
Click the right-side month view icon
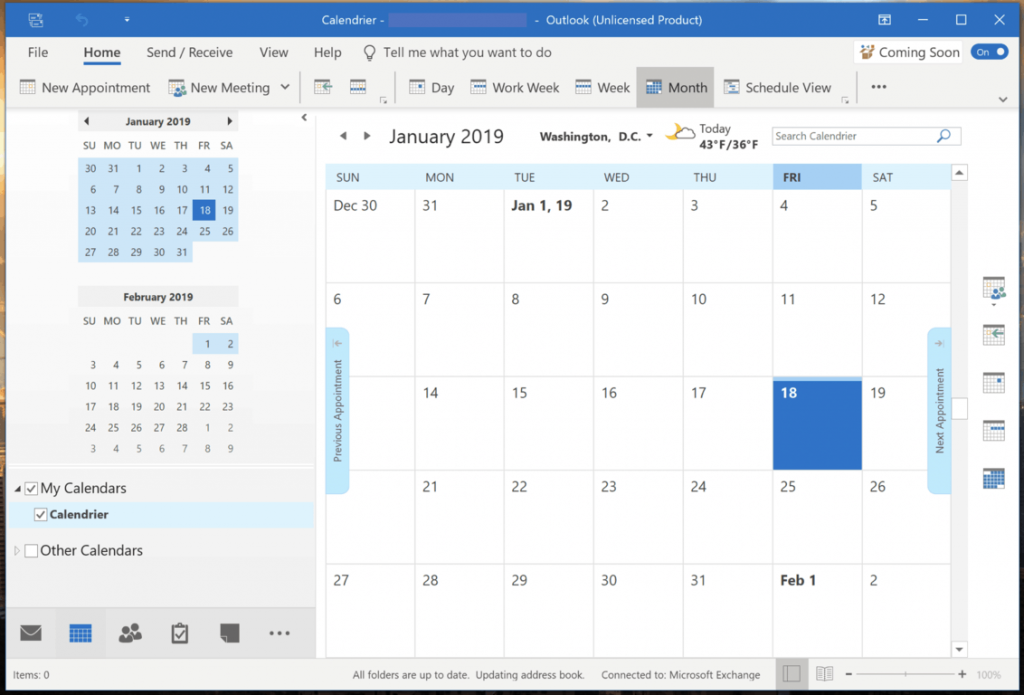click(993, 478)
